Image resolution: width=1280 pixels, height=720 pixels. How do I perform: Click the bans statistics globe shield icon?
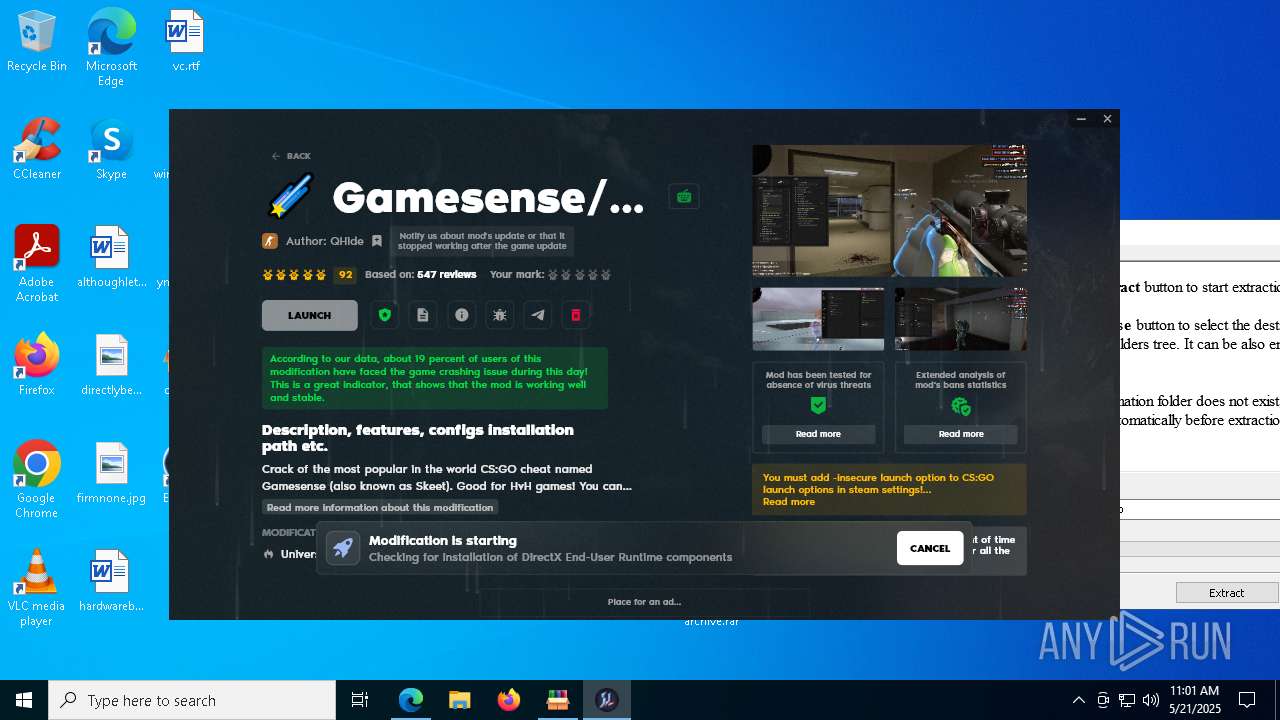(x=961, y=406)
